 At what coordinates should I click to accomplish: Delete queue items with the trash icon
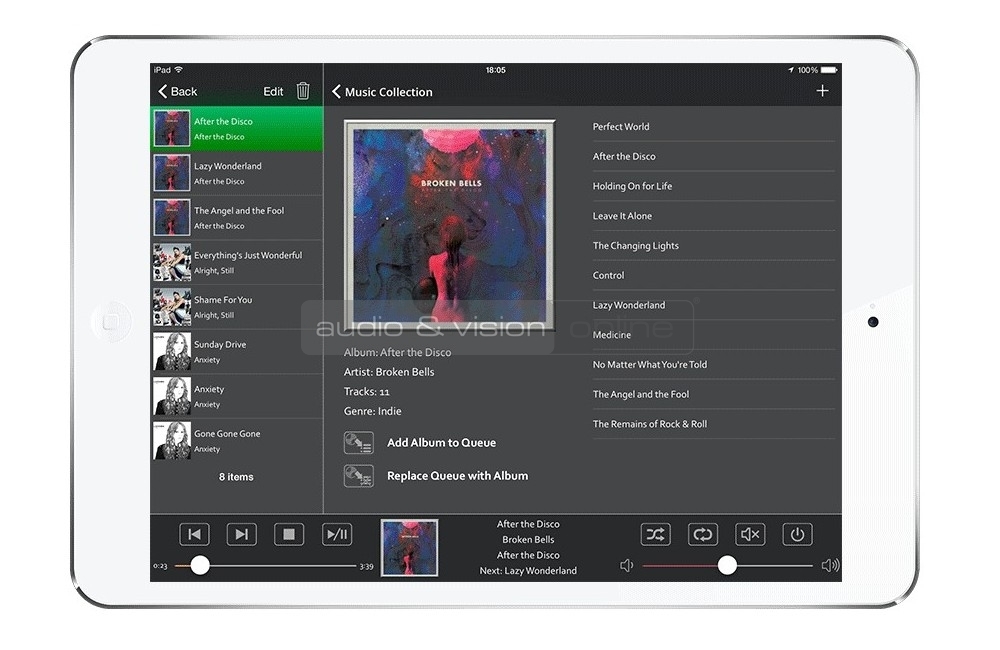pos(303,91)
